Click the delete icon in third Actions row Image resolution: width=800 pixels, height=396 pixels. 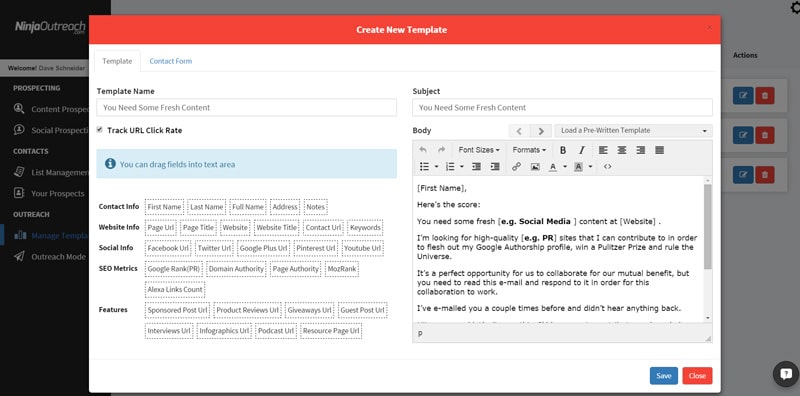point(764,175)
